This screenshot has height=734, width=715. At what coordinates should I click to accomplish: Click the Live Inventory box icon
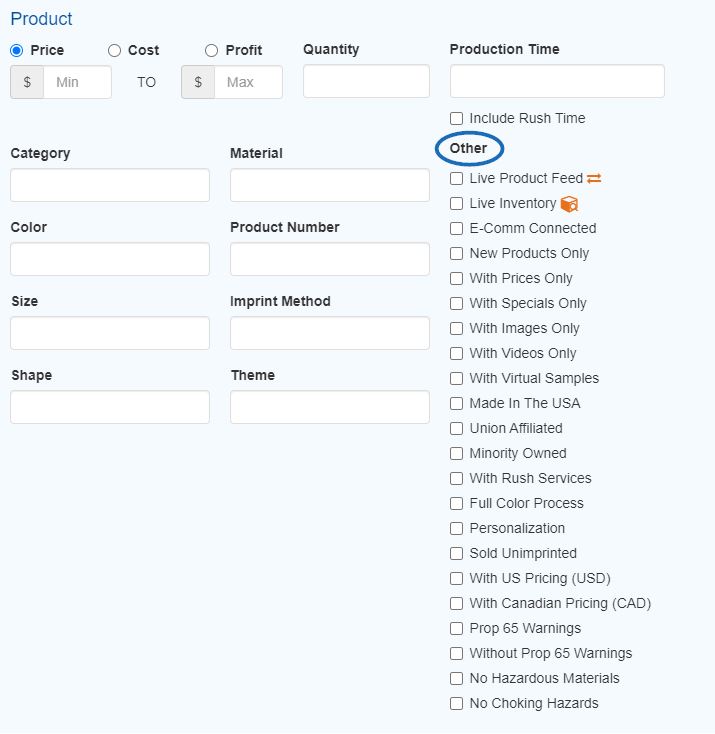point(569,204)
